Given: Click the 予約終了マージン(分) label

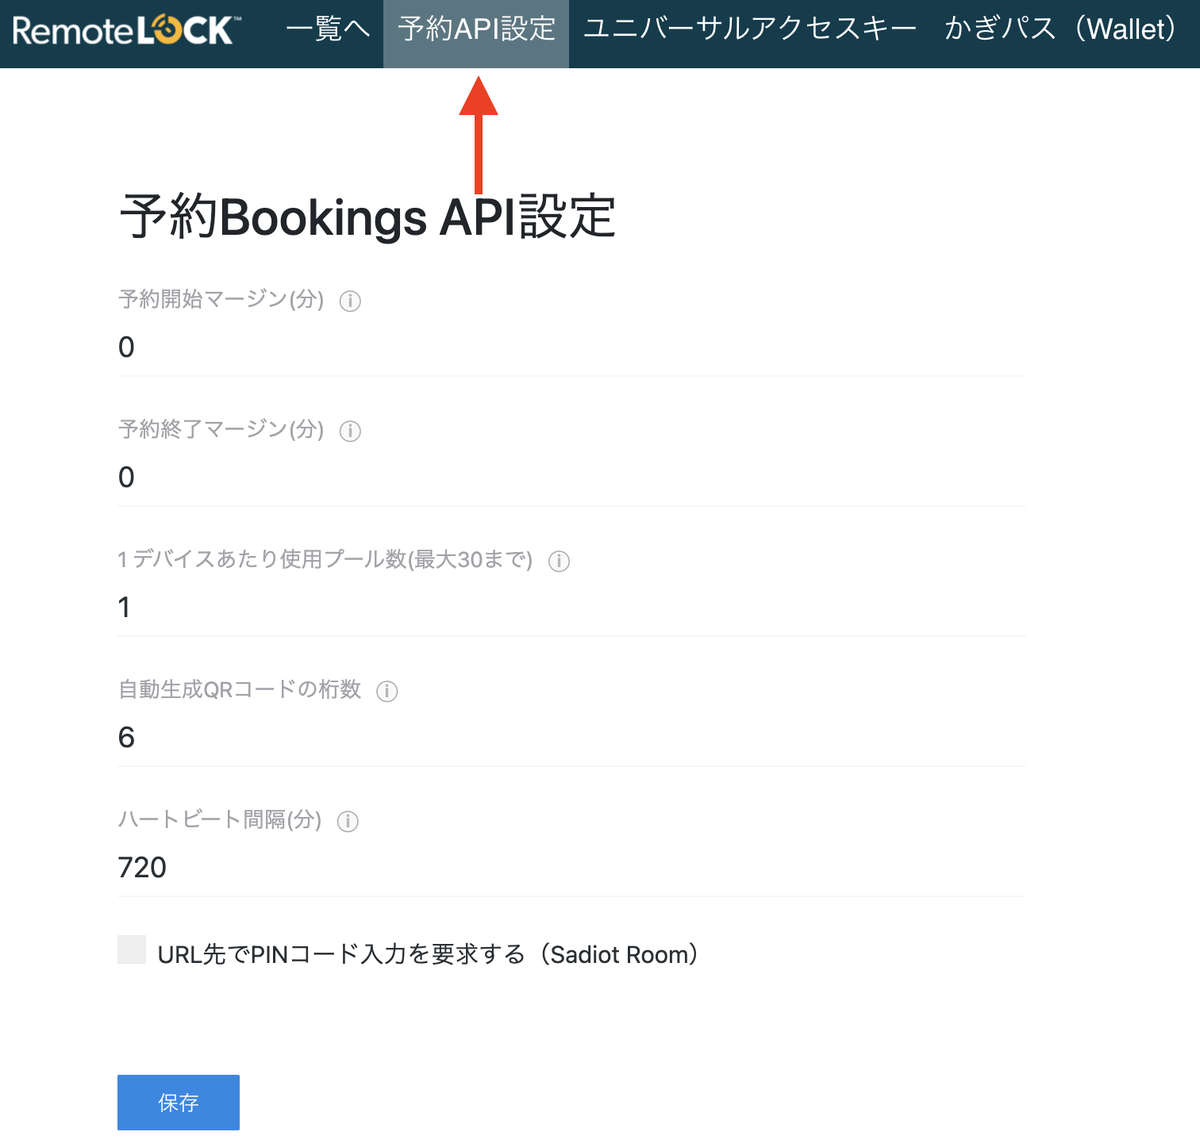Looking at the screenshot, I should coord(221,429).
